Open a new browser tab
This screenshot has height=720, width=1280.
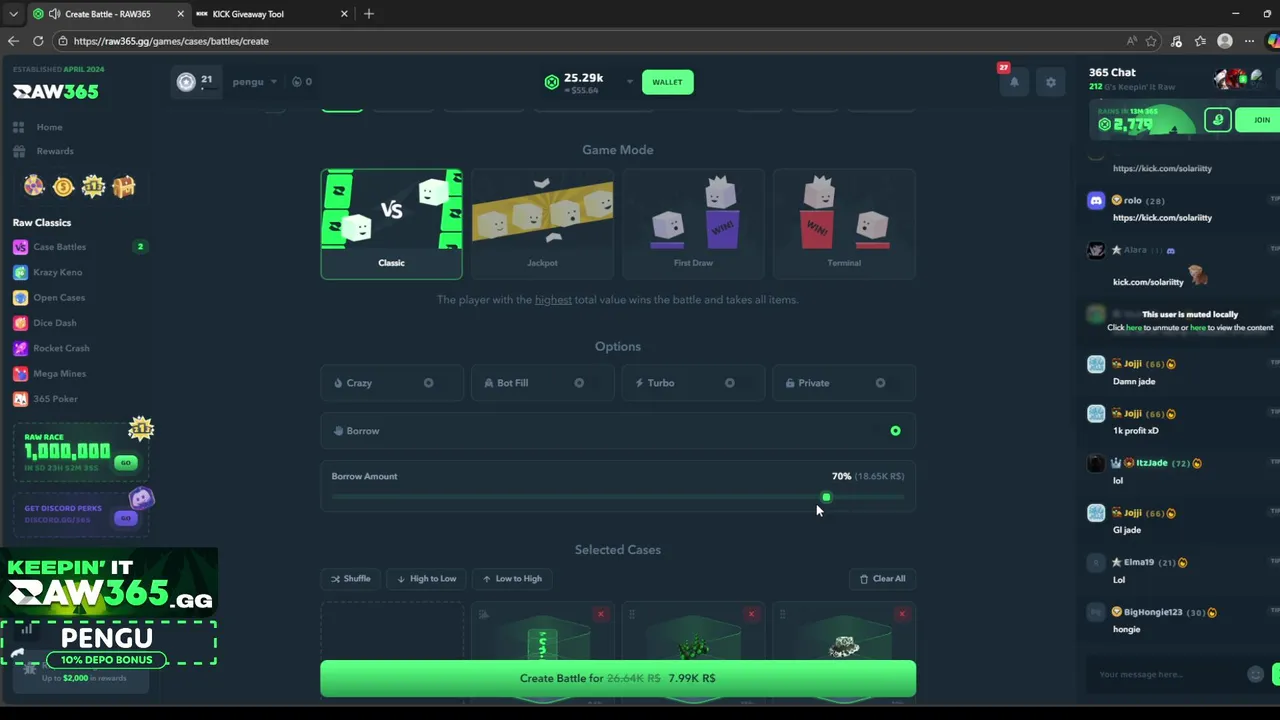pyautogui.click(x=369, y=14)
